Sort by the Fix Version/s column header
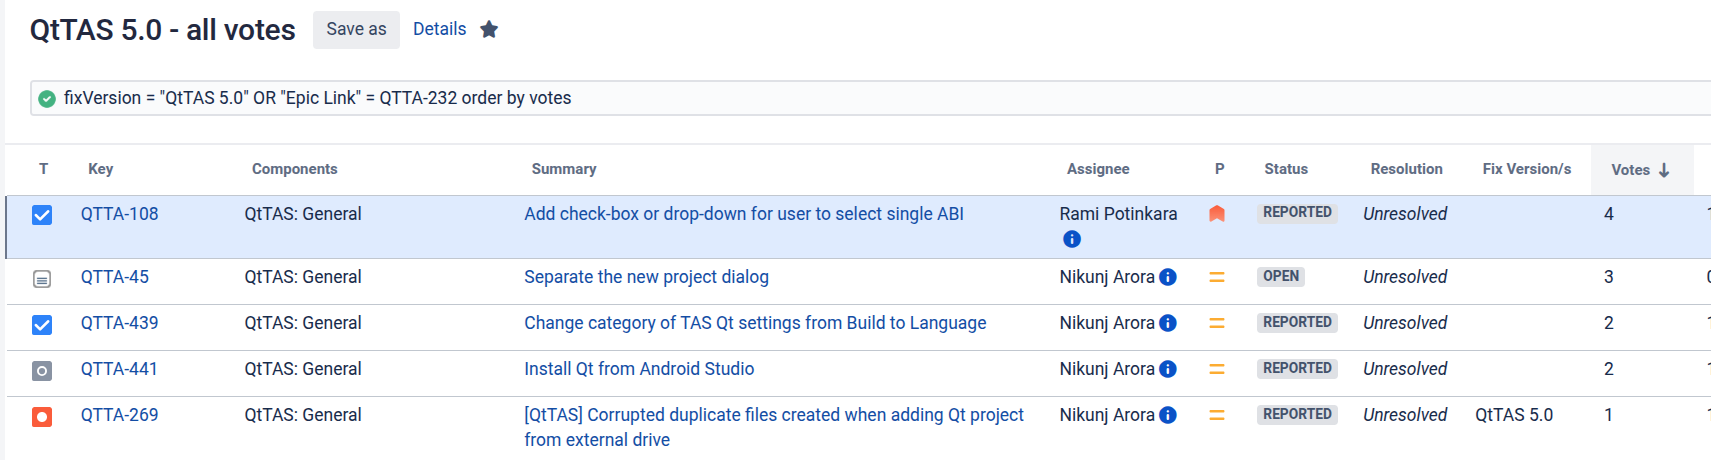 coord(1526,169)
